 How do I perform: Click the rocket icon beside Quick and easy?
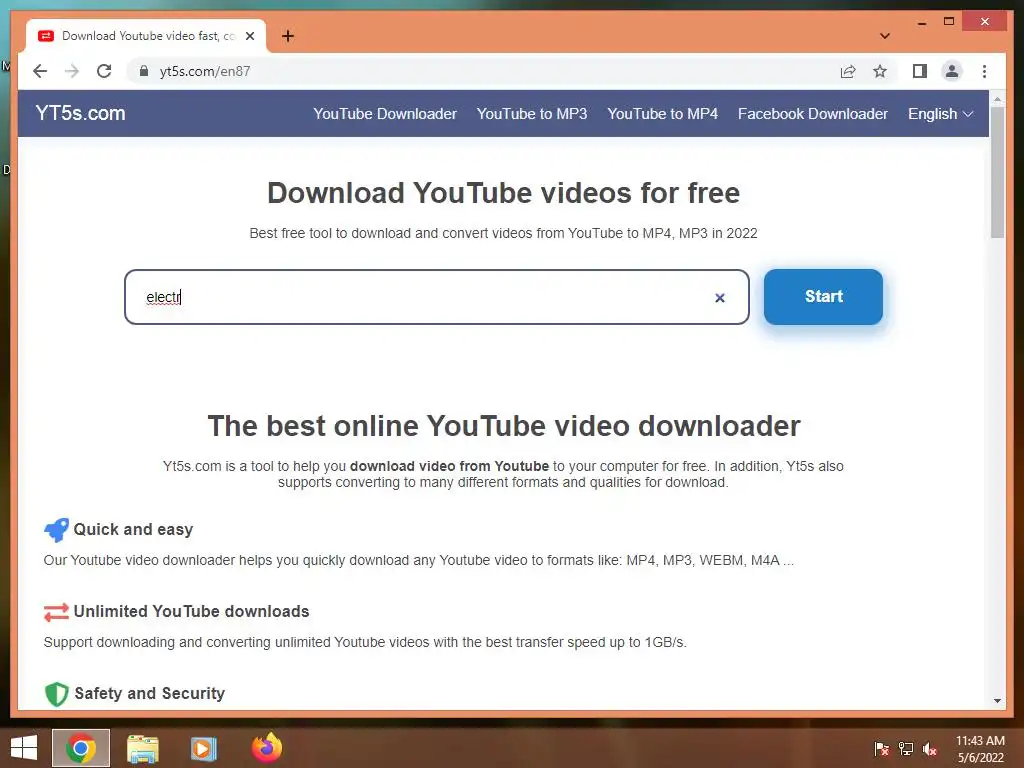56,530
